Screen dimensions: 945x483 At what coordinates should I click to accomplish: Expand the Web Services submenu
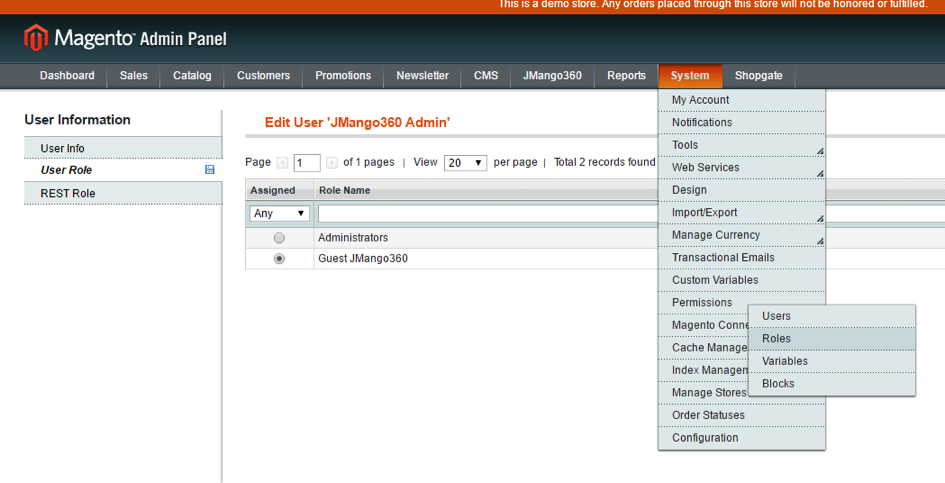pos(741,167)
